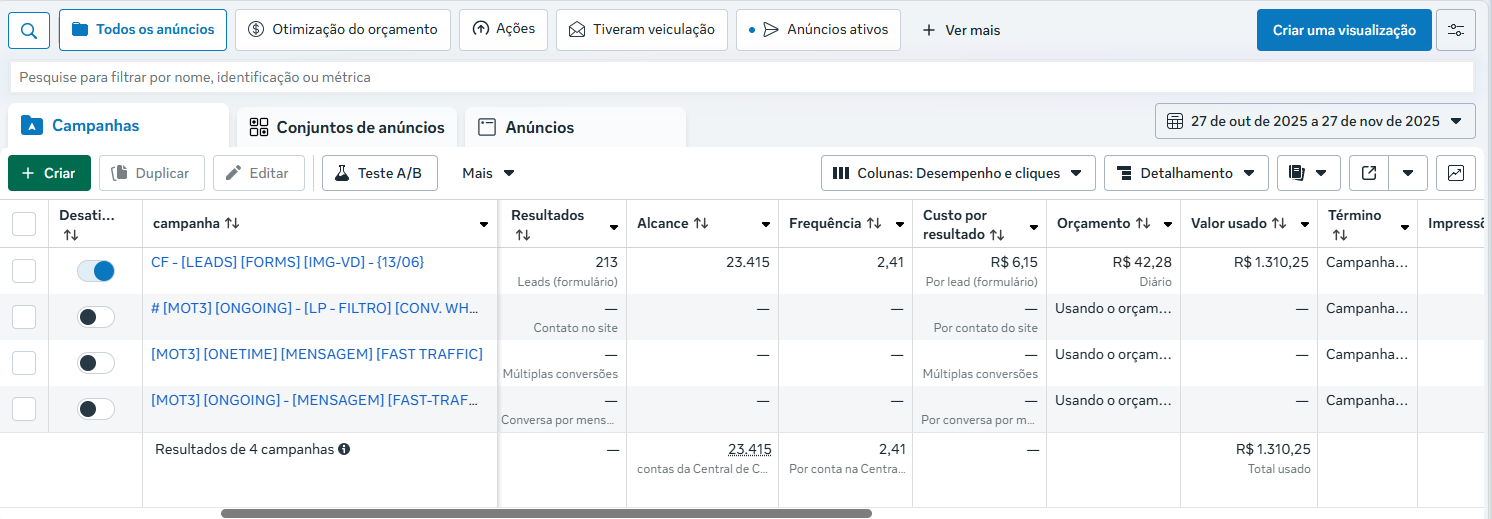Open the reports book icon
The height and width of the screenshot is (519, 1492).
coord(1297,173)
